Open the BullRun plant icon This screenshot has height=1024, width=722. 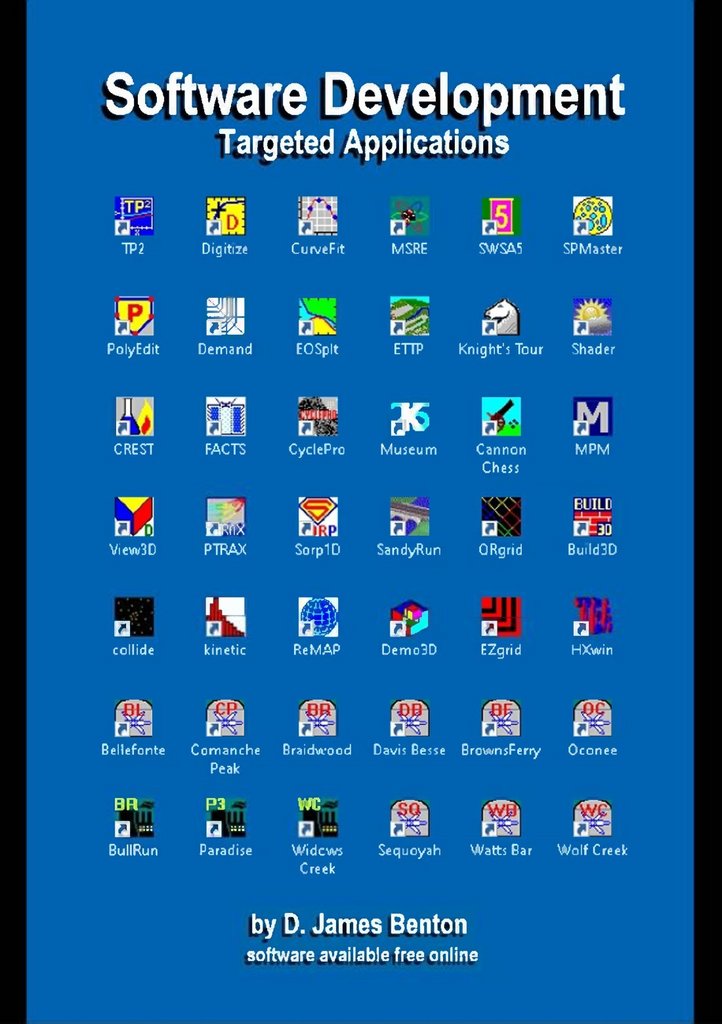click(x=134, y=817)
